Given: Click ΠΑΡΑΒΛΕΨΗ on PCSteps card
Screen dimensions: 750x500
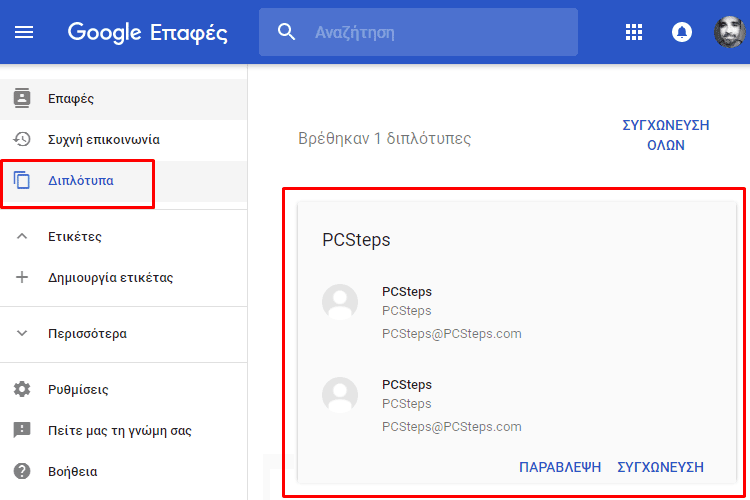Looking at the screenshot, I should [x=560, y=467].
